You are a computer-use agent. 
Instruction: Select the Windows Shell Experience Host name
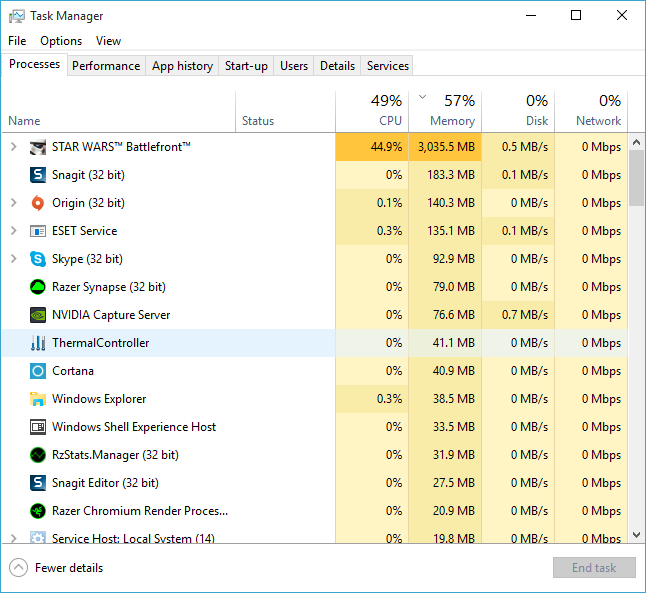tap(134, 427)
